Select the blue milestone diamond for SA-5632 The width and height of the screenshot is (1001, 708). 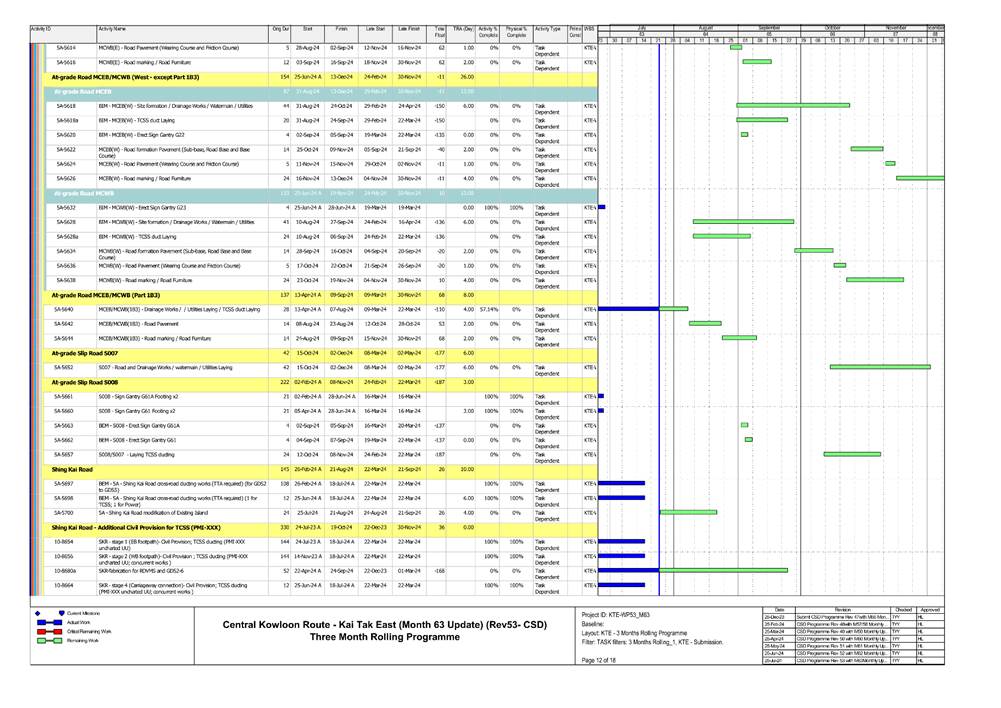click(601, 206)
